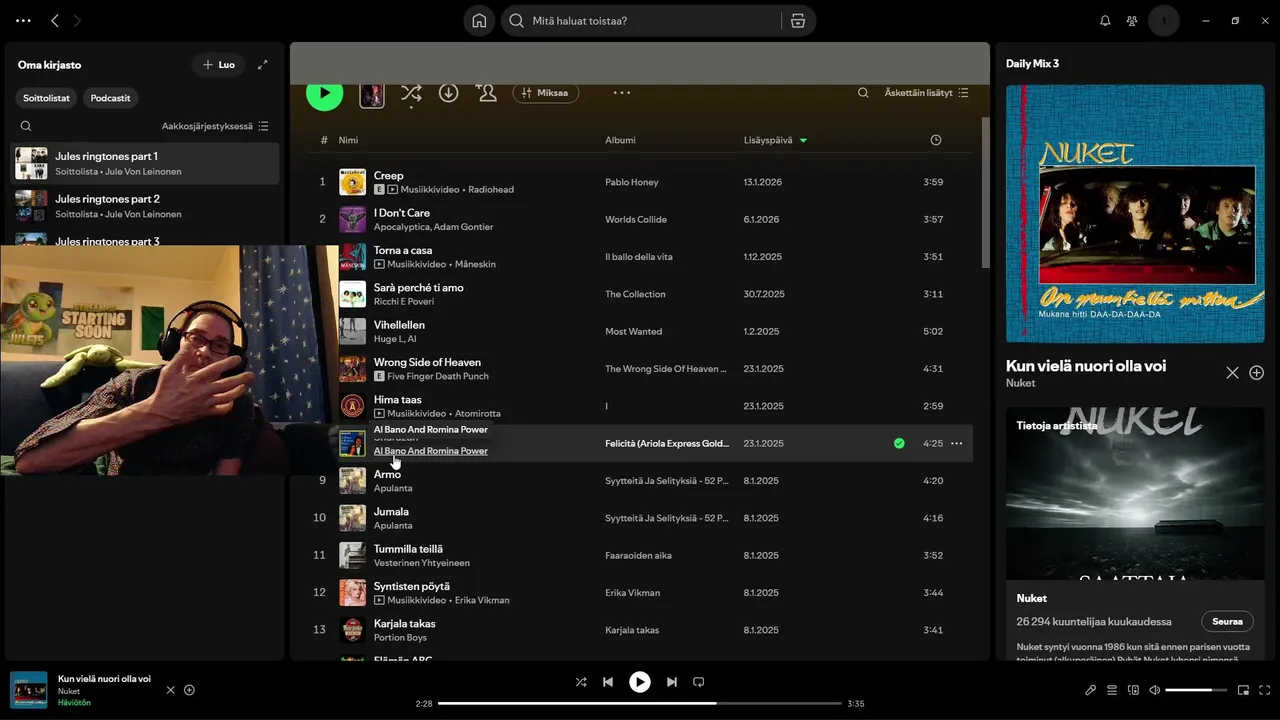Open the Al Bano And Romina Power artist link
The image size is (1280, 720).
[431, 451]
